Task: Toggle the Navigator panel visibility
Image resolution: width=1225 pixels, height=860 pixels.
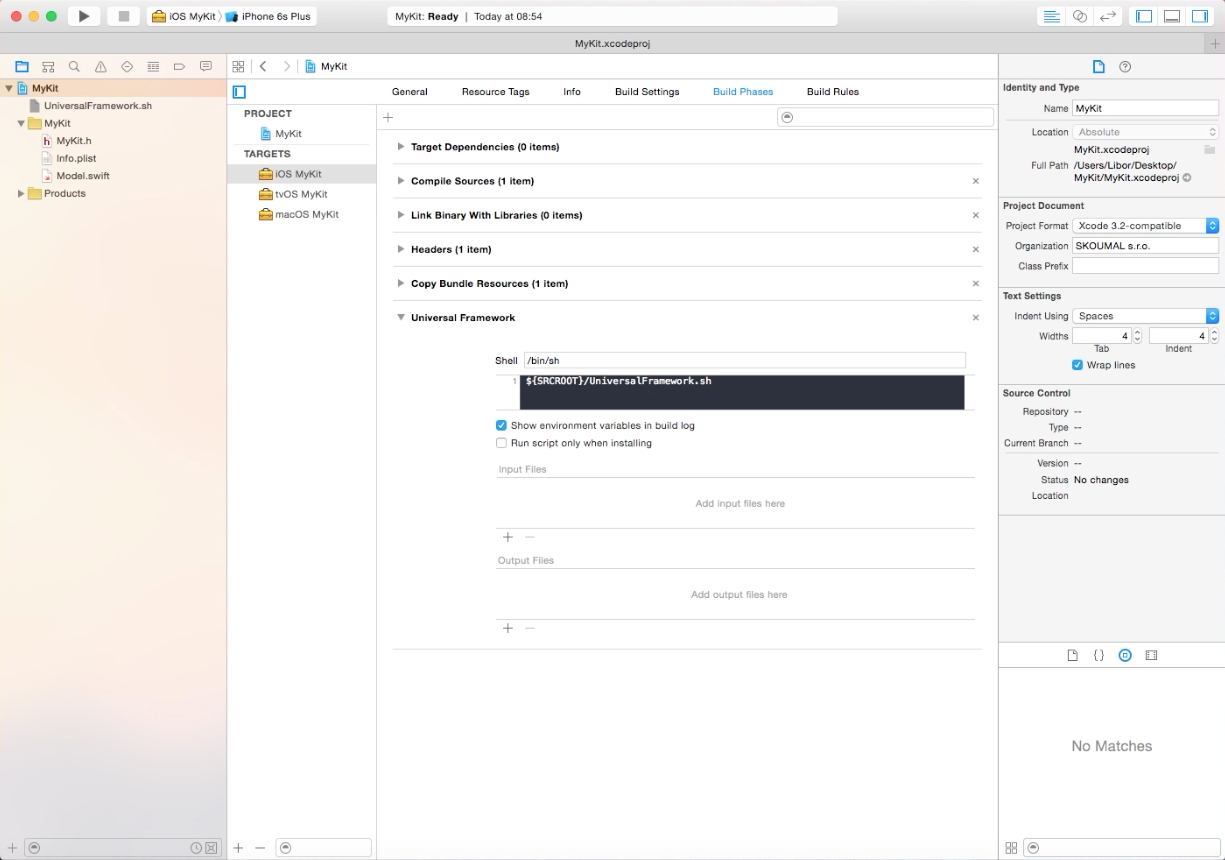Action: 1144,16
